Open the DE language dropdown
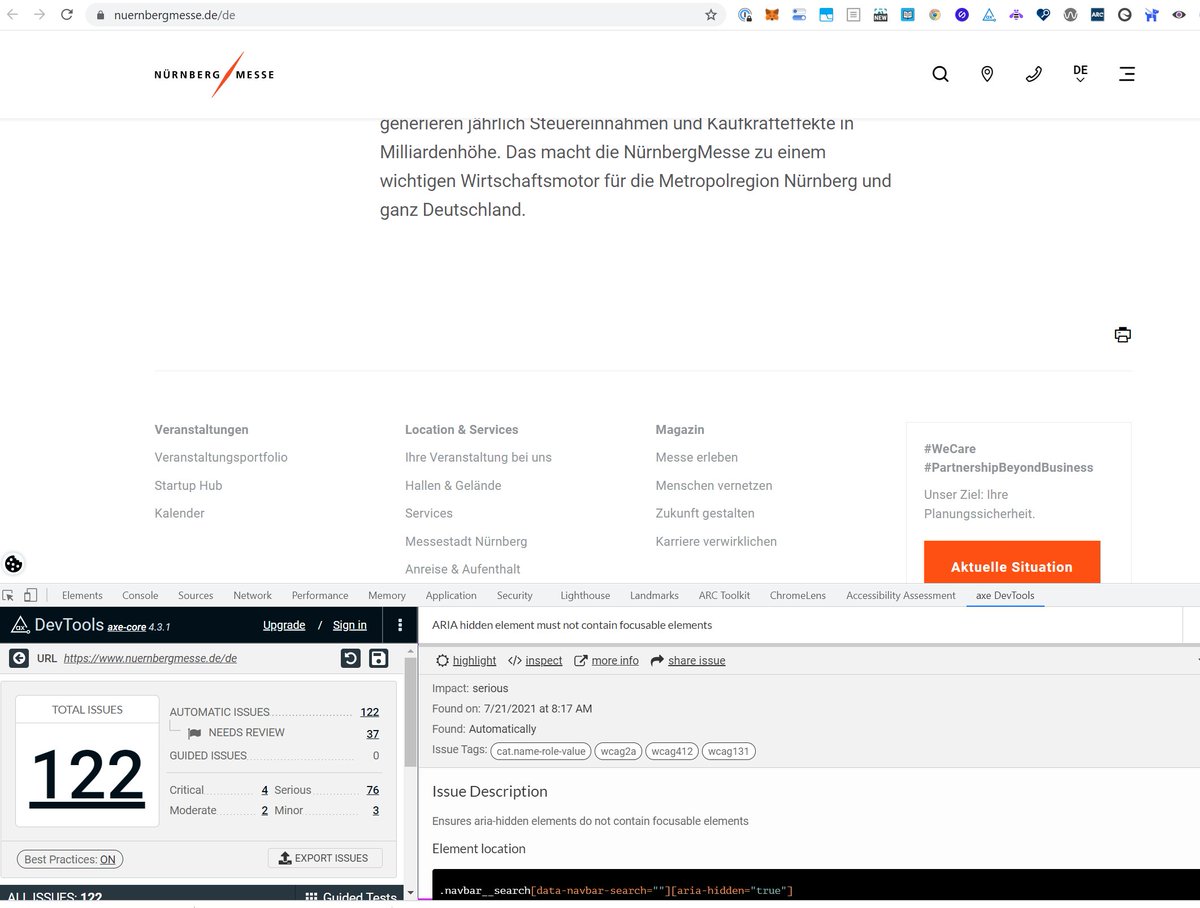This screenshot has height=908, width=1200. 1080,74
